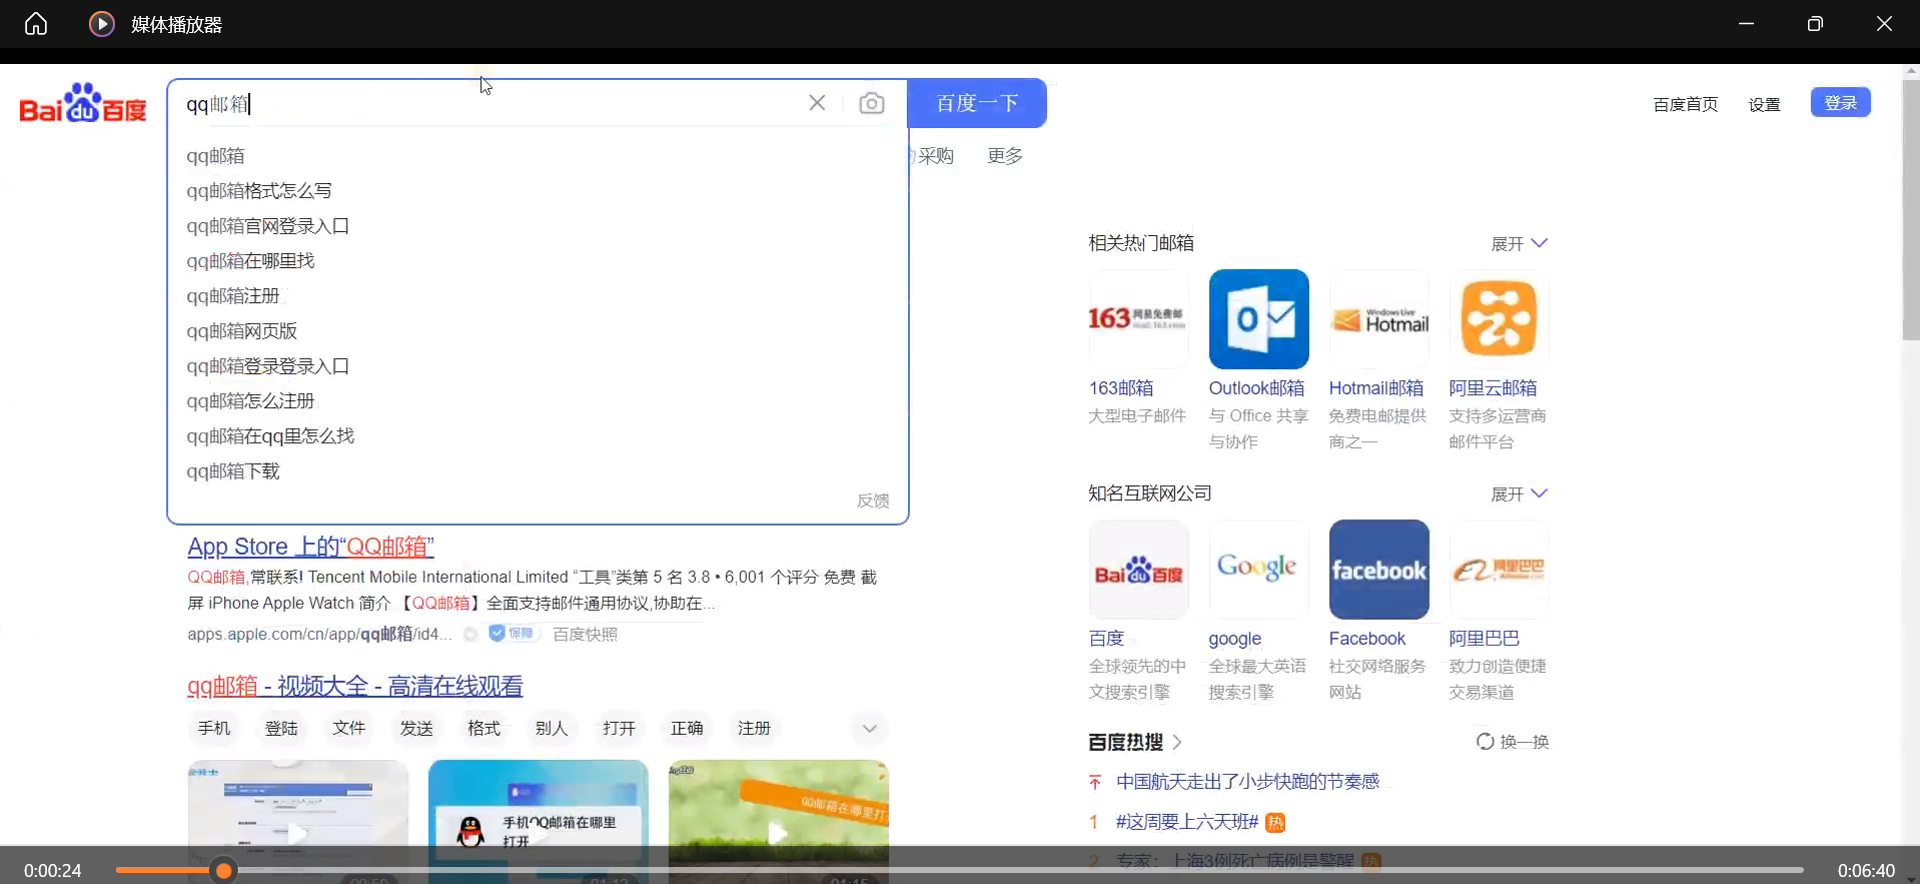Select the 格式 video tag
1920x884 pixels.
(484, 728)
